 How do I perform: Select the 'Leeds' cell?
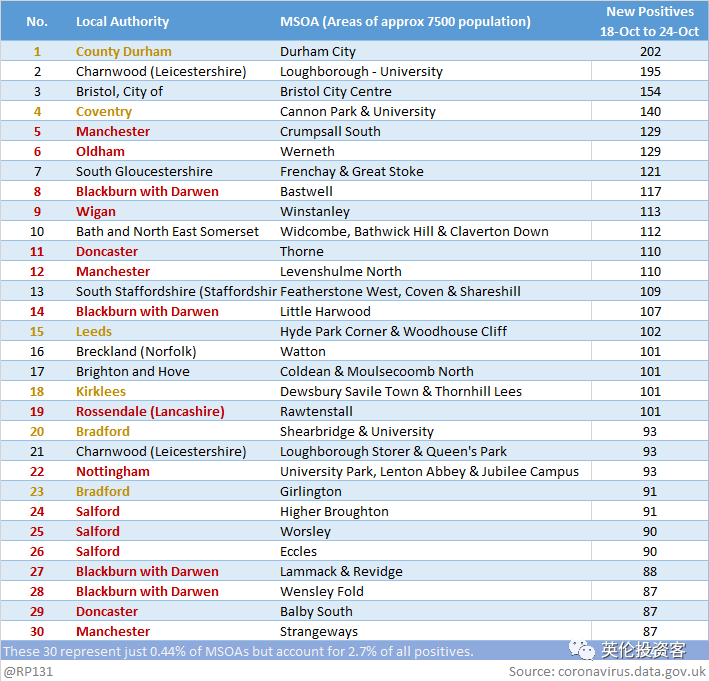(x=93, y=331)
